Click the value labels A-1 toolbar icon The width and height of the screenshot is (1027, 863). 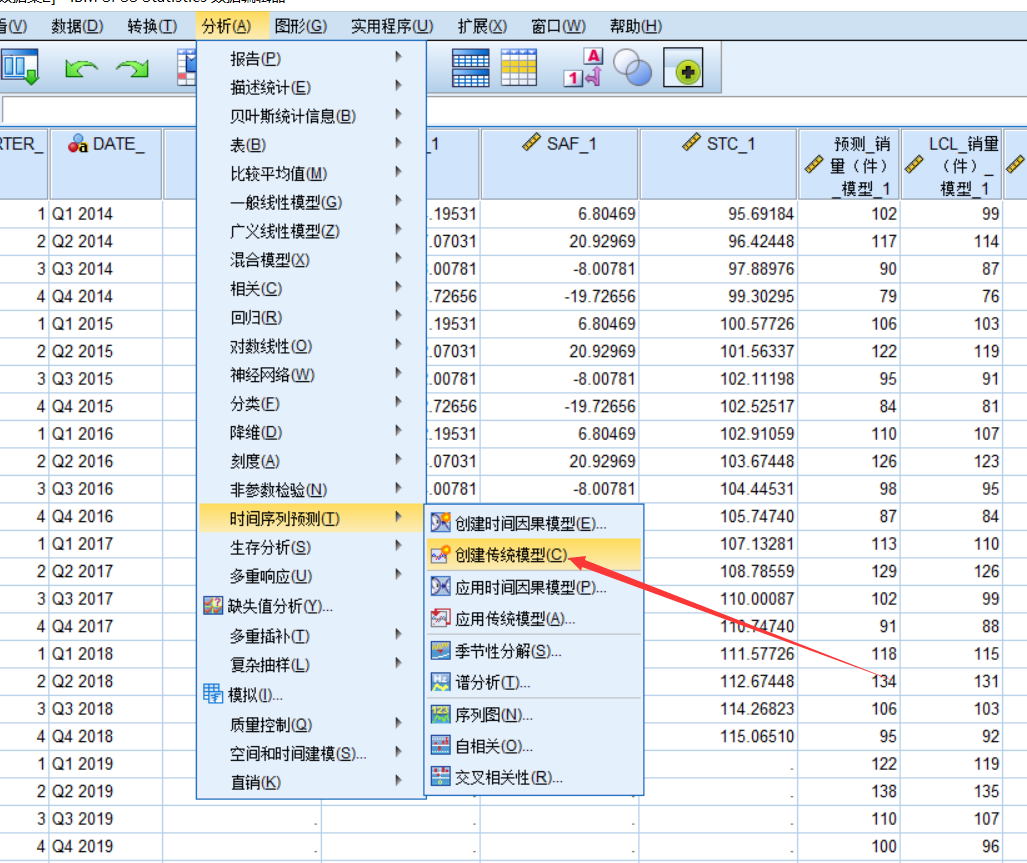click(582, 67)
